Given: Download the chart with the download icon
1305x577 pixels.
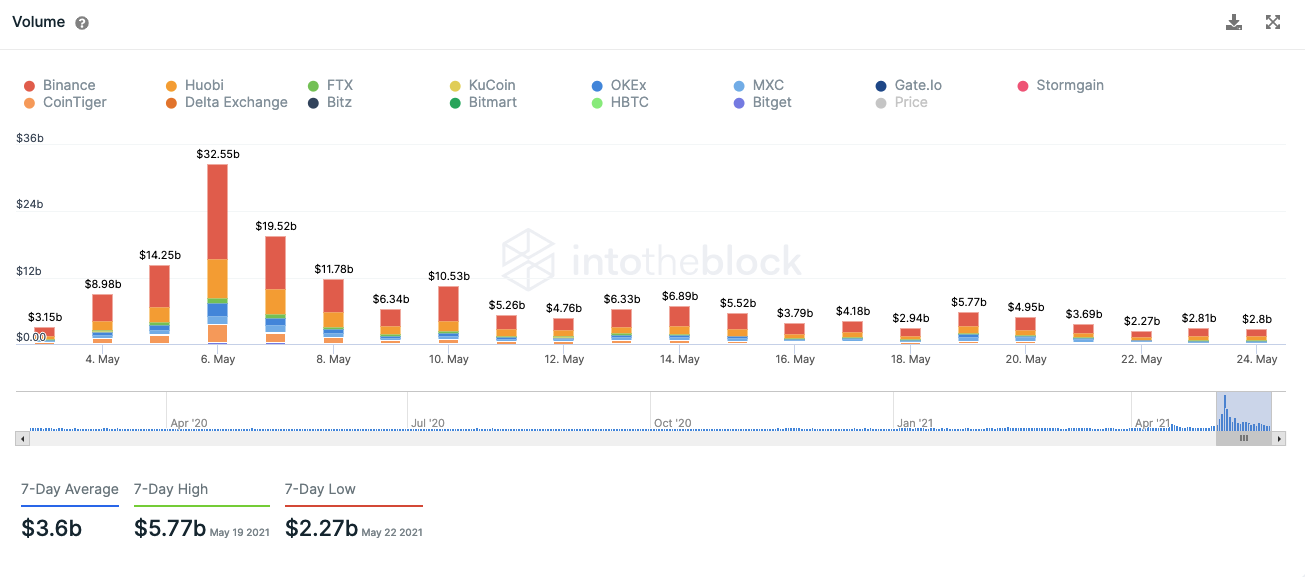Looking at the screenshot, I should (1234, 23).
